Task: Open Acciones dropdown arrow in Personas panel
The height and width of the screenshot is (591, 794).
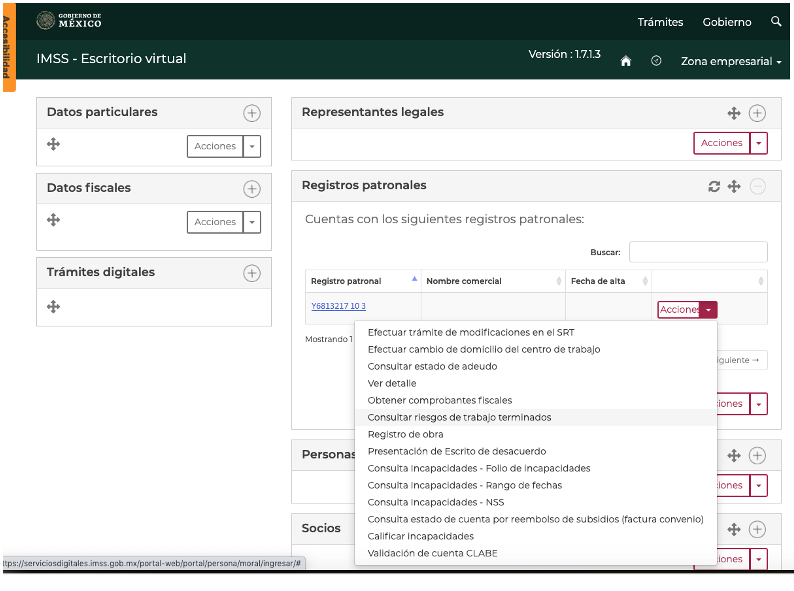Action: tap(759, 486)
